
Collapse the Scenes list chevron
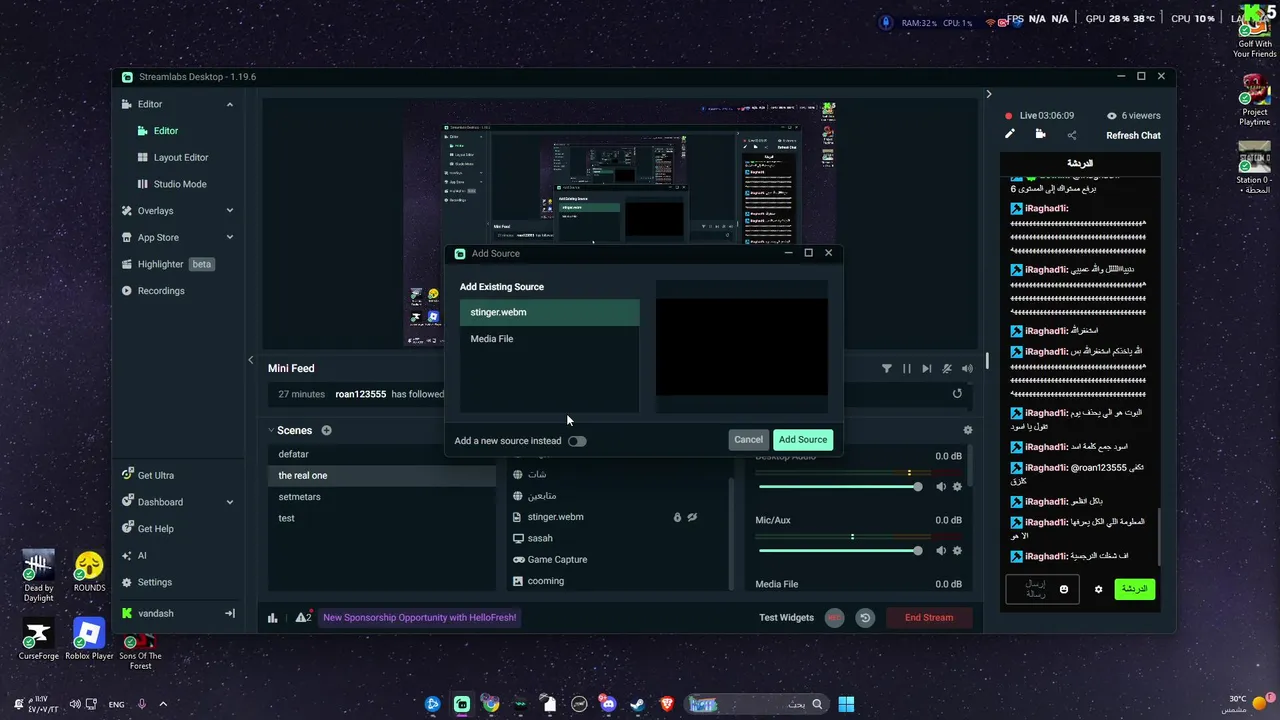point(271,431)
